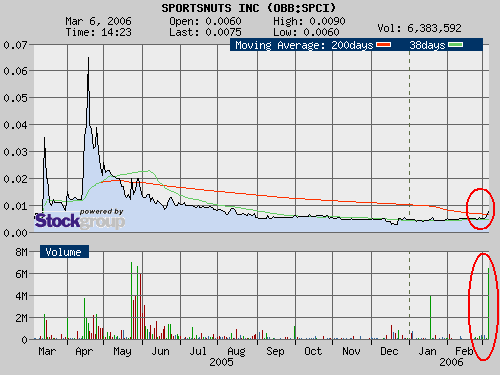The image size is (500, 375).
Task: Click the 0.01 price axis label
Action: 15,206
